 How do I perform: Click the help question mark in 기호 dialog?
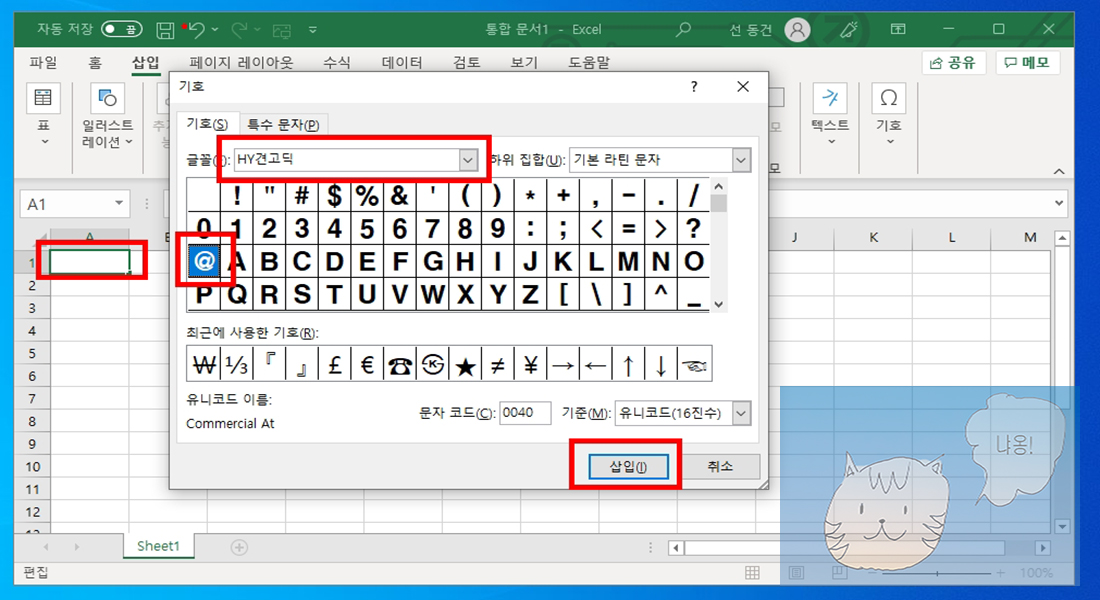click(x=694, y=87)
